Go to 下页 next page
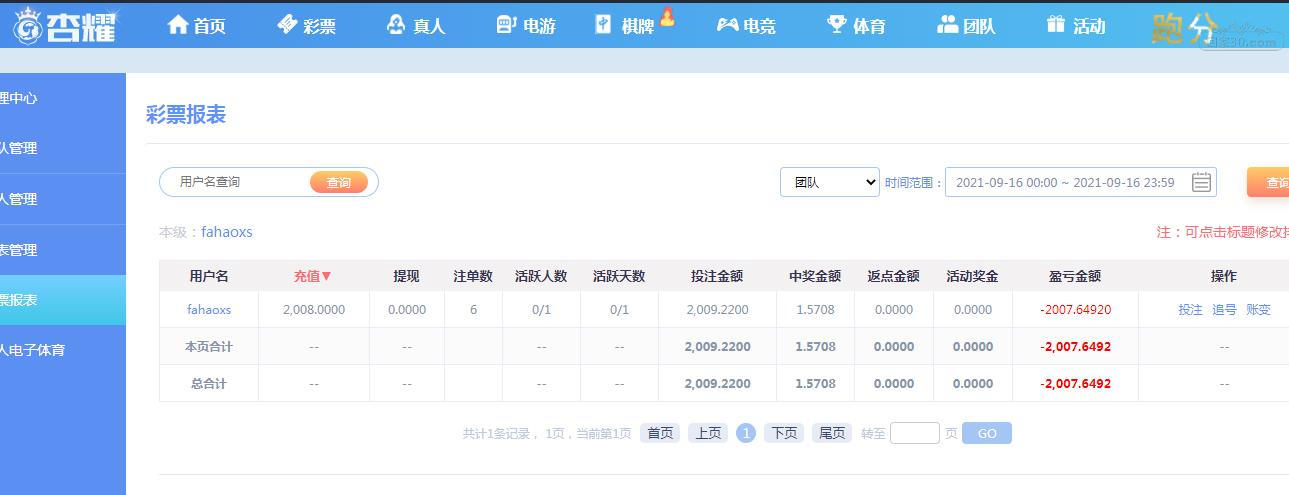This screenshot has height=495, width=1289. click(x=784, y=433)
